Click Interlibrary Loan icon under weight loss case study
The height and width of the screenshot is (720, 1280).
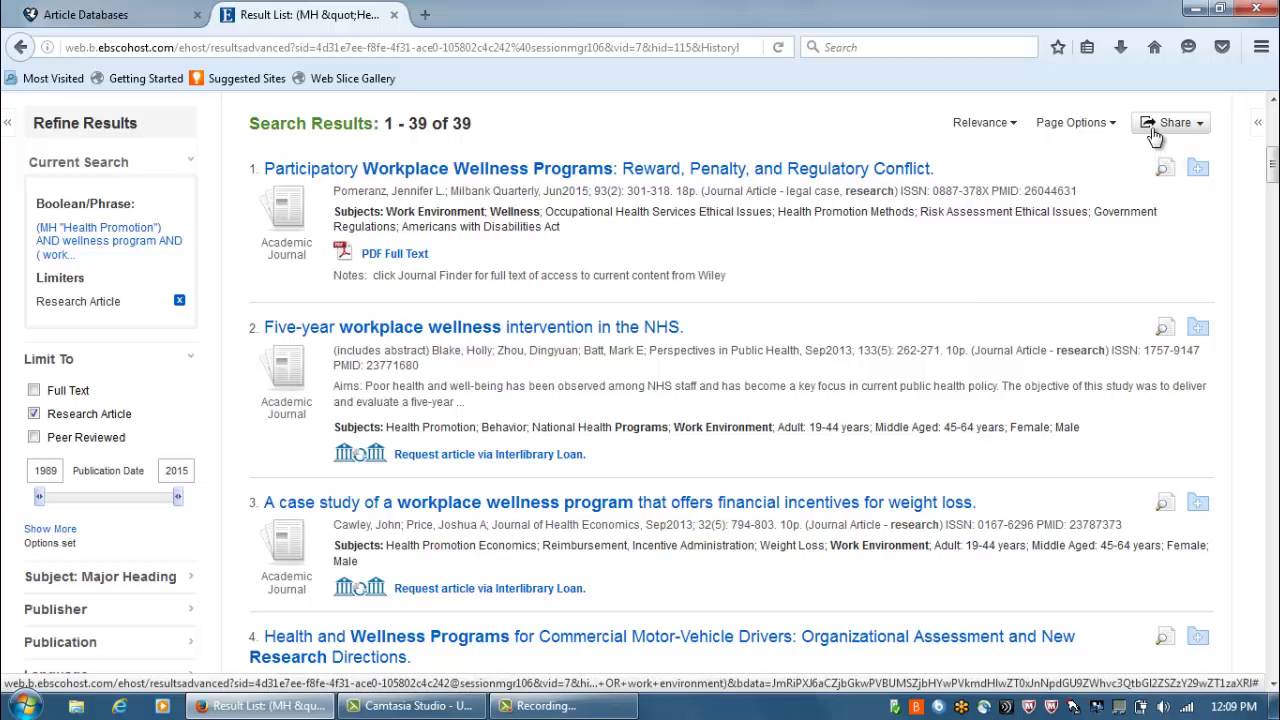[360, 587]
